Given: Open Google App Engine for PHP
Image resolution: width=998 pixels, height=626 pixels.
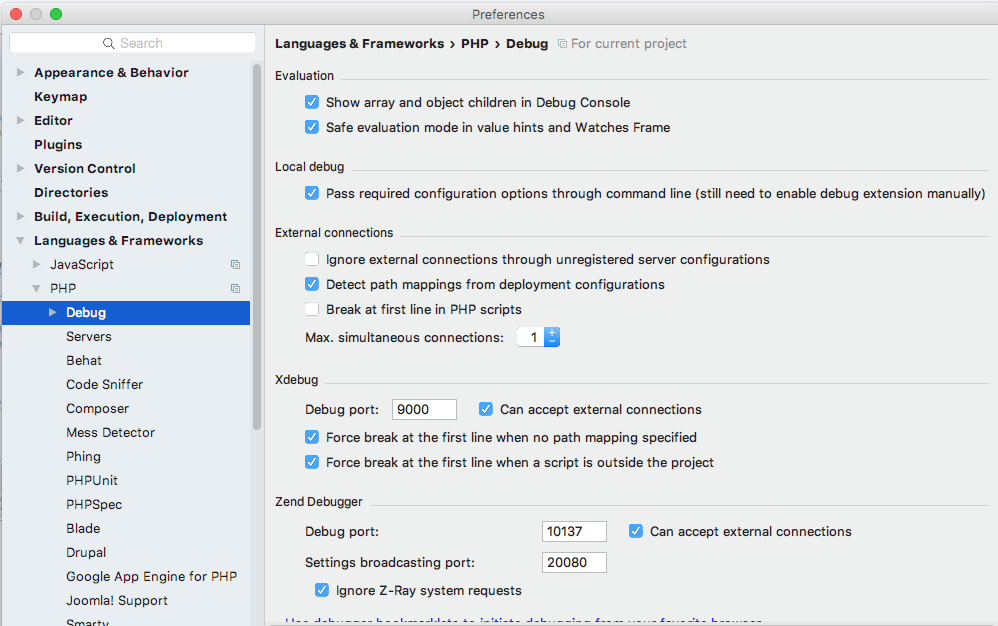Looking at the screenshot, I should click(x=151, y=576).
